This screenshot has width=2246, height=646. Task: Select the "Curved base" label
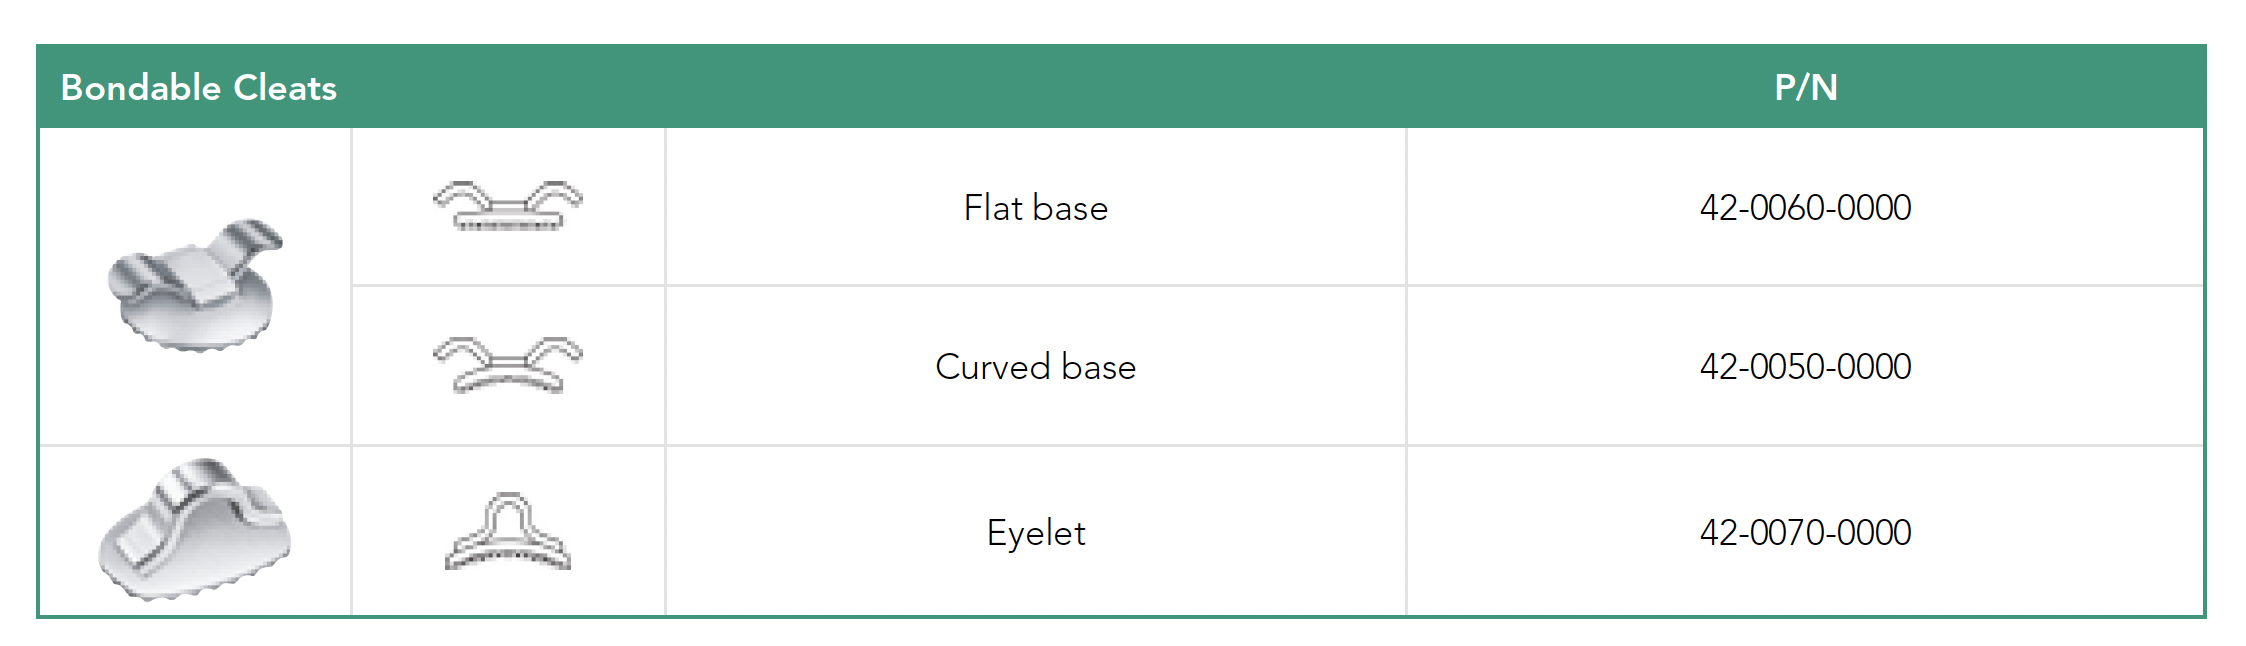coord(1035,367)
